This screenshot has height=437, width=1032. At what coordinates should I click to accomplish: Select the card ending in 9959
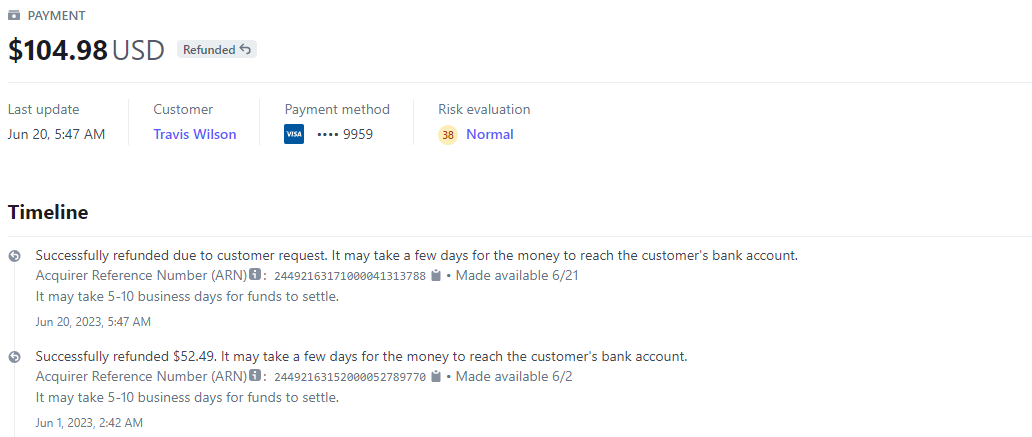[345, 134]
